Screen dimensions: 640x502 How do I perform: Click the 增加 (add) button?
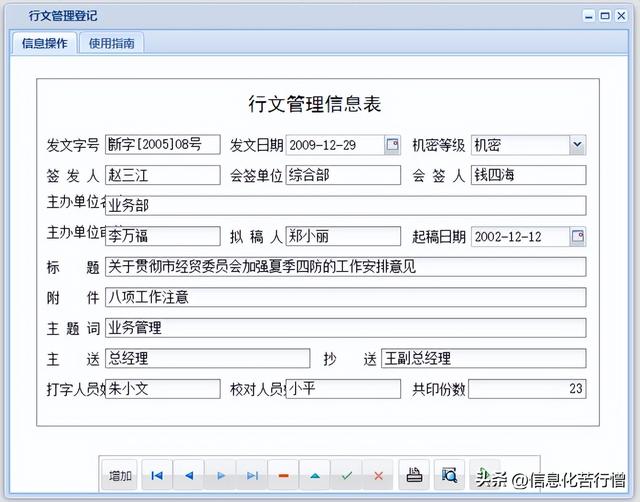click(x=120, y=475)
